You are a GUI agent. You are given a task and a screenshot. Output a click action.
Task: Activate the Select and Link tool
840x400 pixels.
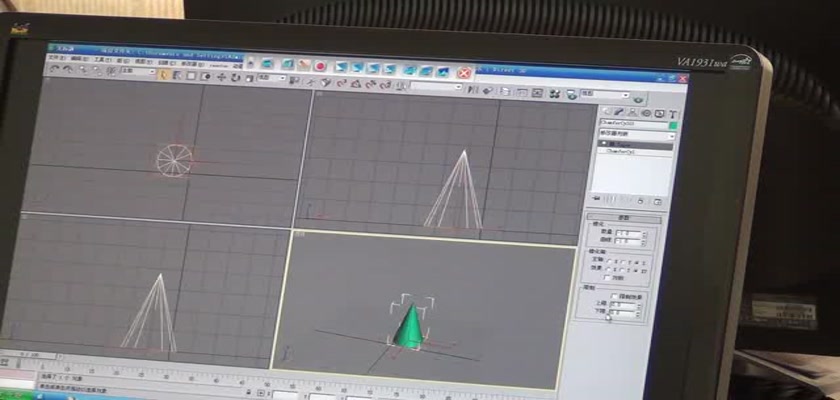[x=83, y=70]
